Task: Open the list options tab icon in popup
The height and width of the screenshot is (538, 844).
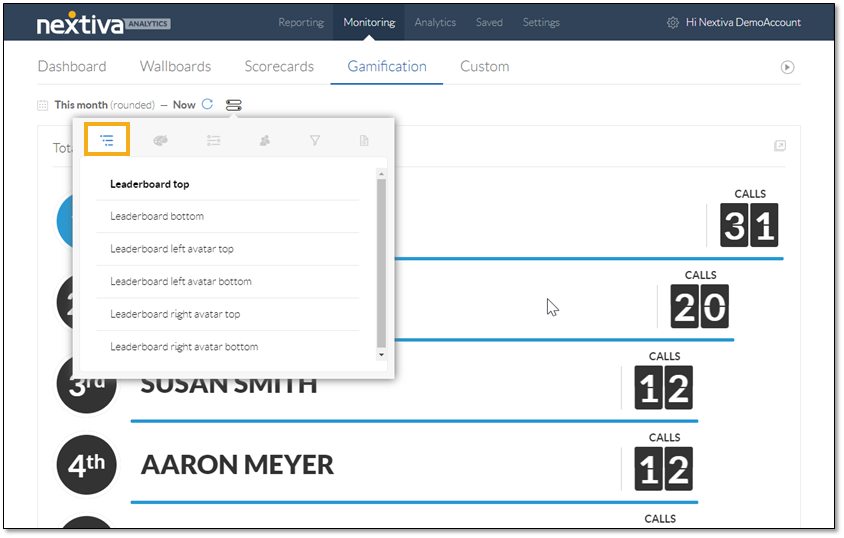Action: point(213,140)
